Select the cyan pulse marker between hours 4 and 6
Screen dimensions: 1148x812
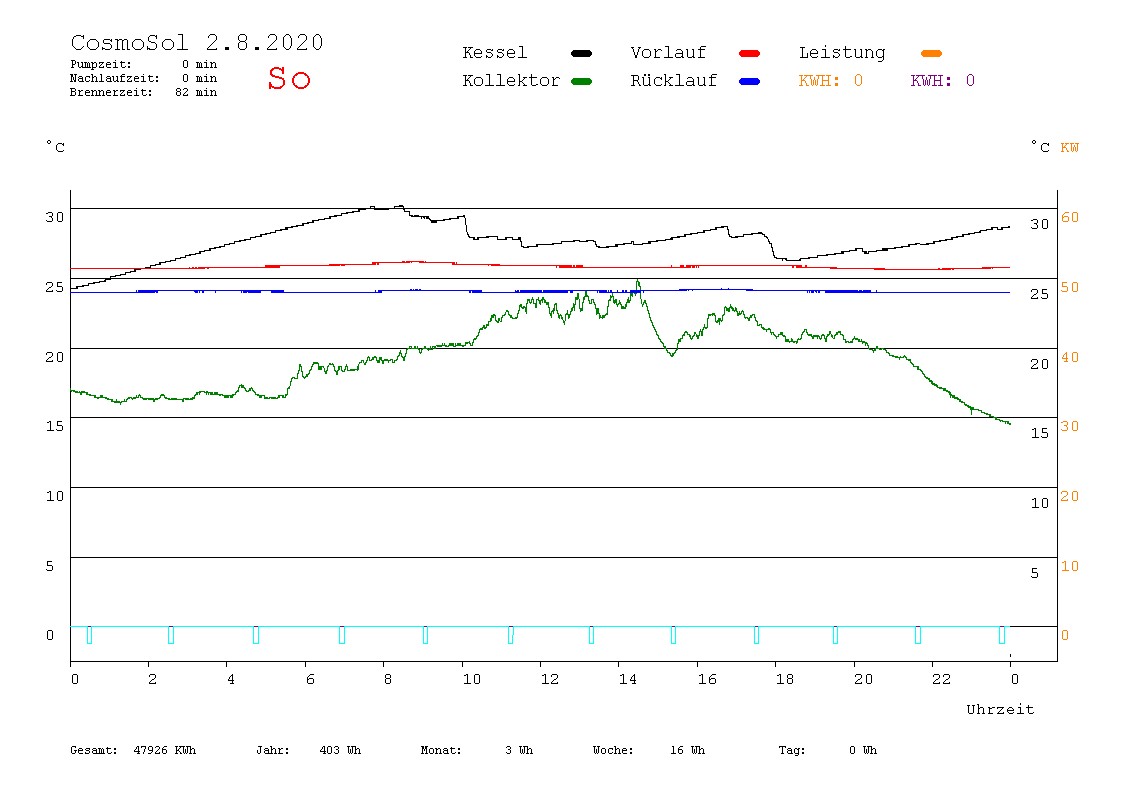pos(256,635)
